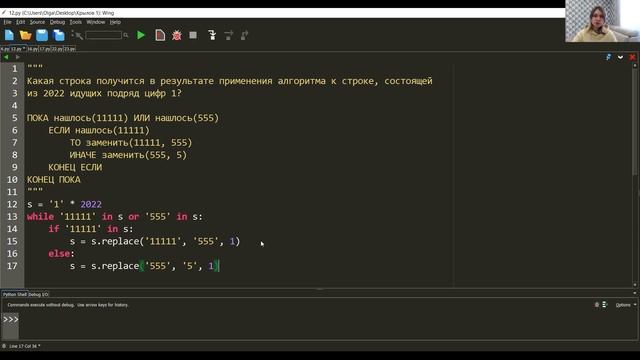Go back with green left navigation arrow

point(6,57)
